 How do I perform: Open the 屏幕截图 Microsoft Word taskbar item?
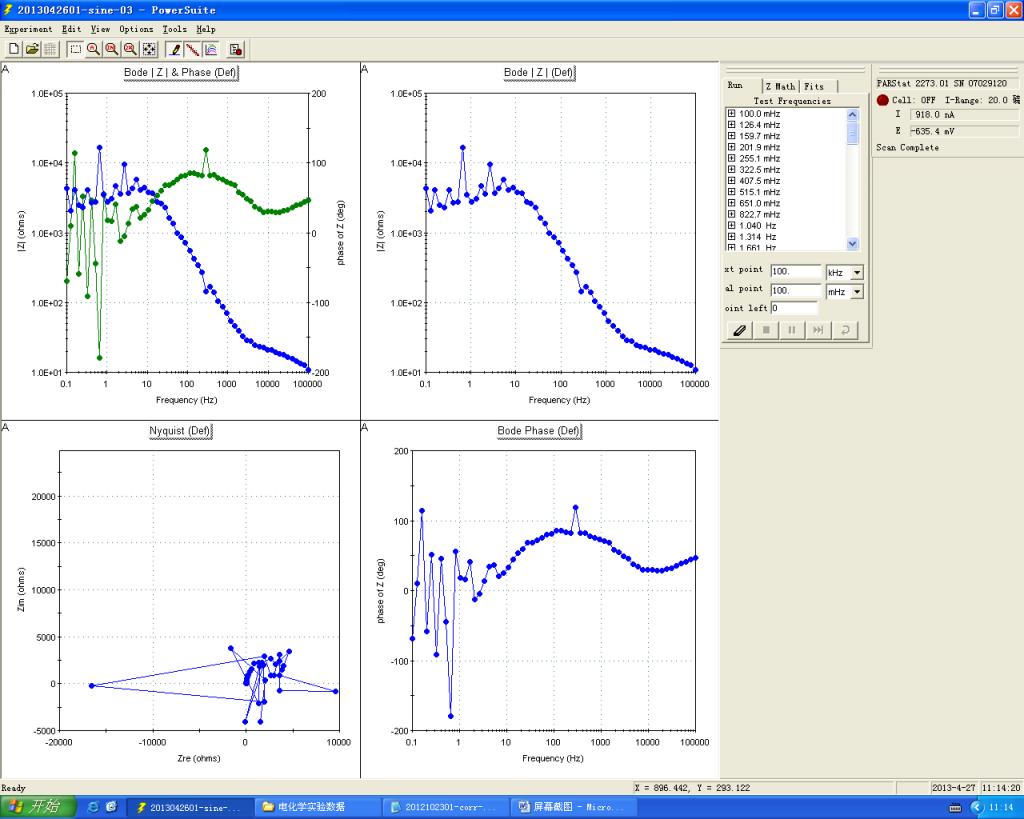[x=572, y=808]
